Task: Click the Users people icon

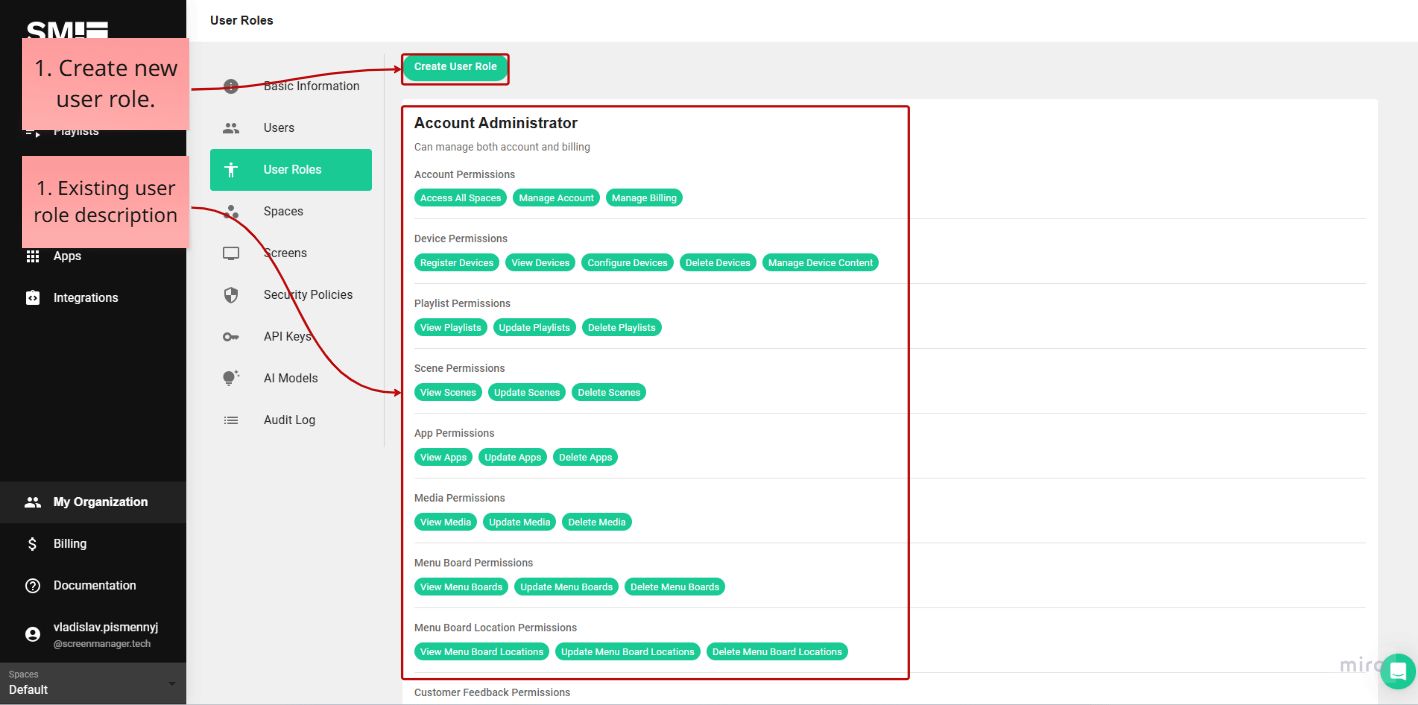Action: coord(231,127)
